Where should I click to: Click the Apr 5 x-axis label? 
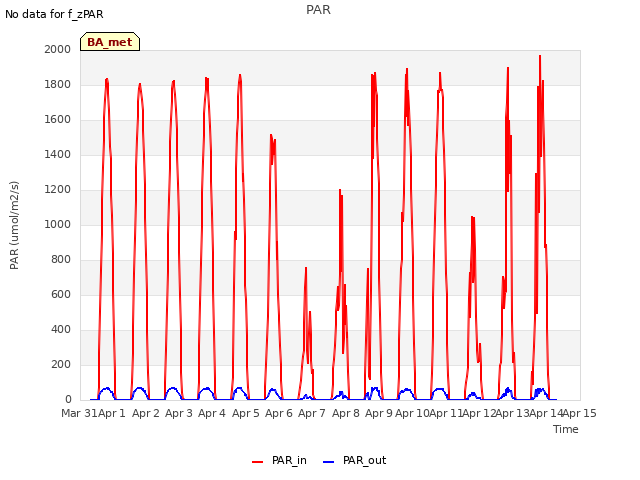click(246, 413)
